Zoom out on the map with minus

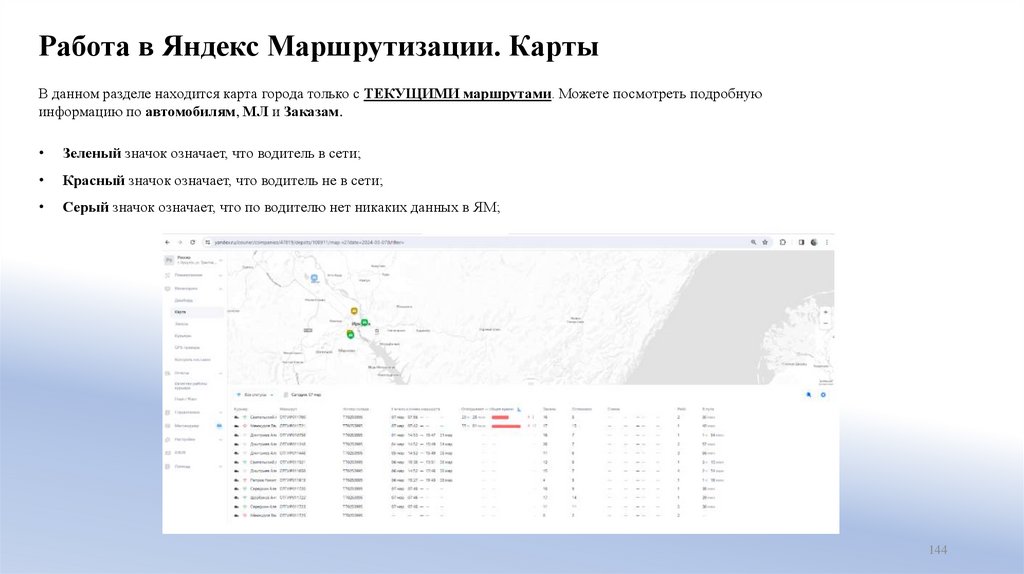point(826,324)
